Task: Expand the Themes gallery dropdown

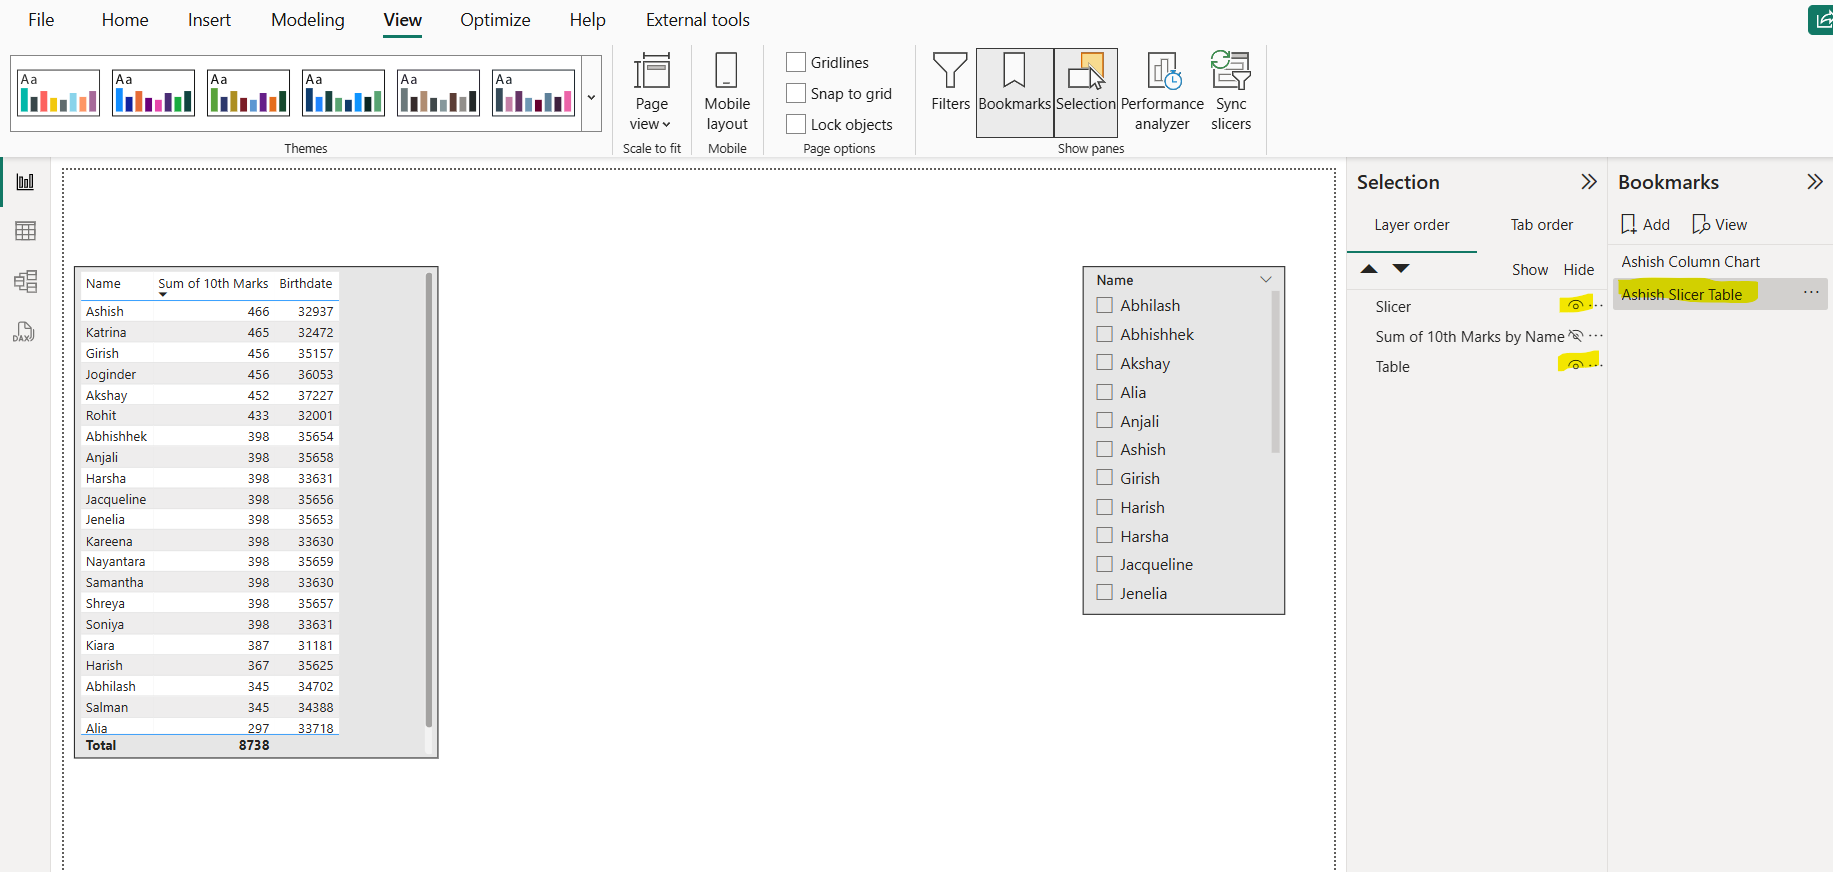Action: [x=591, y=97]
